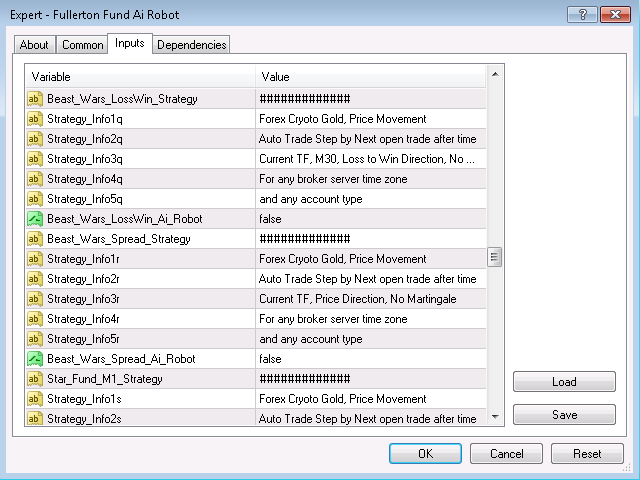Click the ab icon for Strategy_Info4r
This screenshot has height=480, width=640.
35,319
